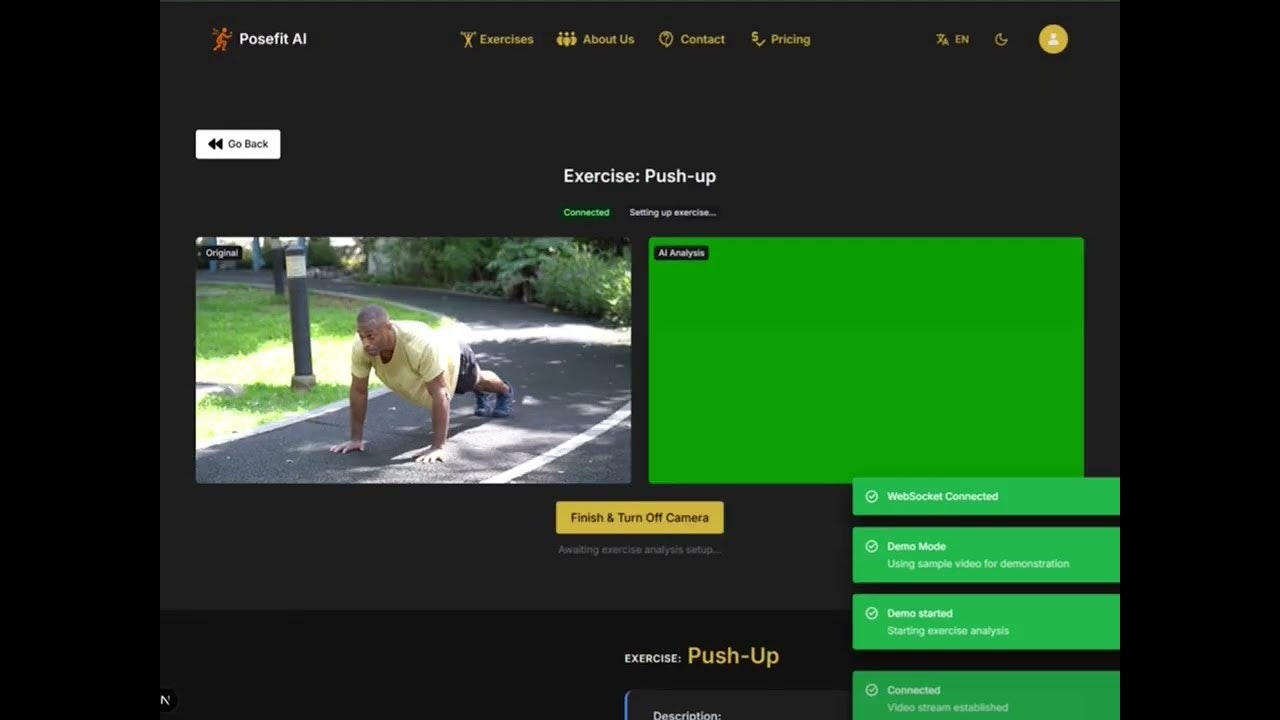Image resolution: width=1280 pixels, height=720 pixels.
Task: Select Pricing from the navigation bar
Action: (x=781, y=39)
